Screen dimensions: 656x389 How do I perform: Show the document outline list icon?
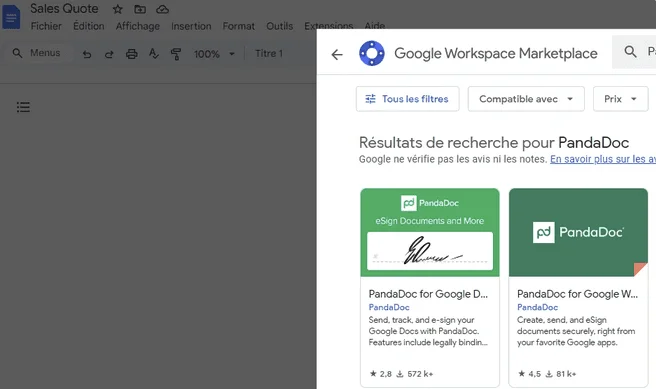coord(23,107)
